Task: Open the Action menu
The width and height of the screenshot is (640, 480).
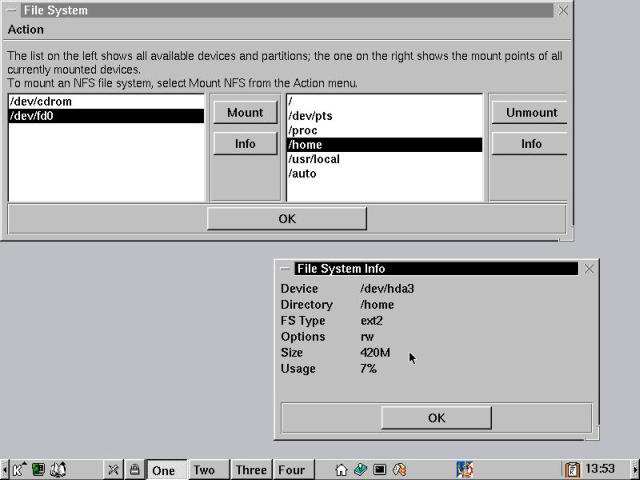Action: (26, 30)
